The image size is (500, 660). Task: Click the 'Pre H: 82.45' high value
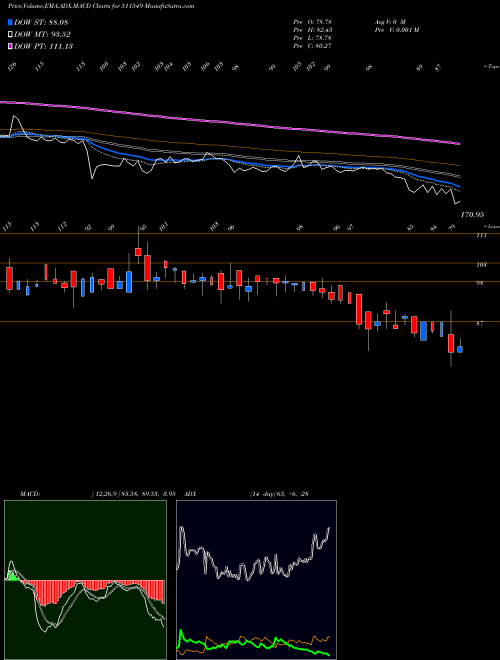(313, 29)
